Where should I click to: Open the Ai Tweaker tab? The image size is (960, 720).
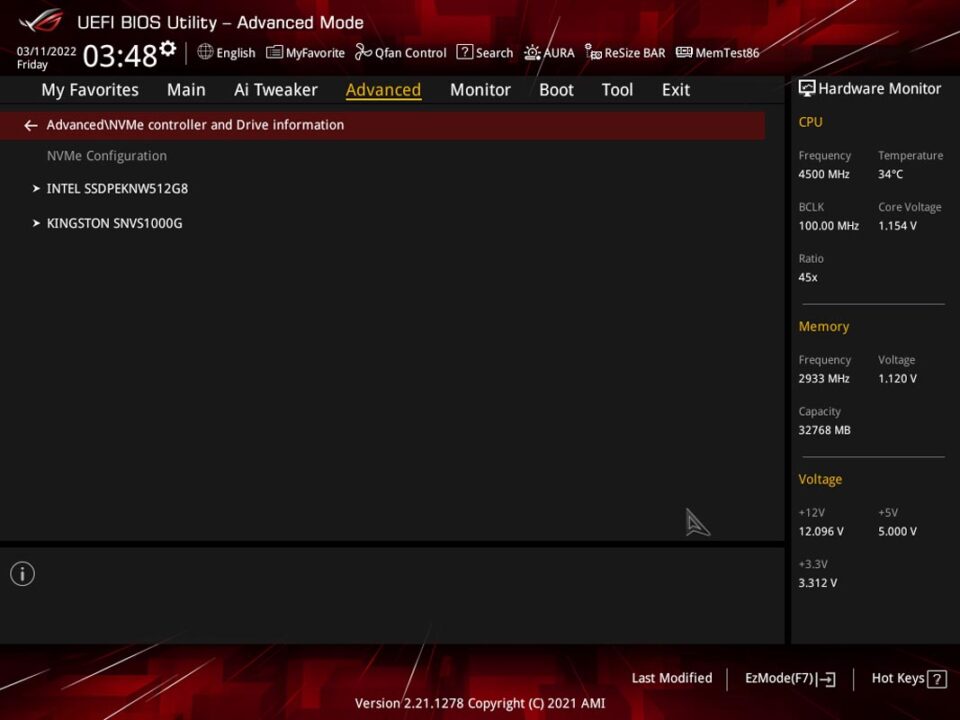(x=276, y=90)
